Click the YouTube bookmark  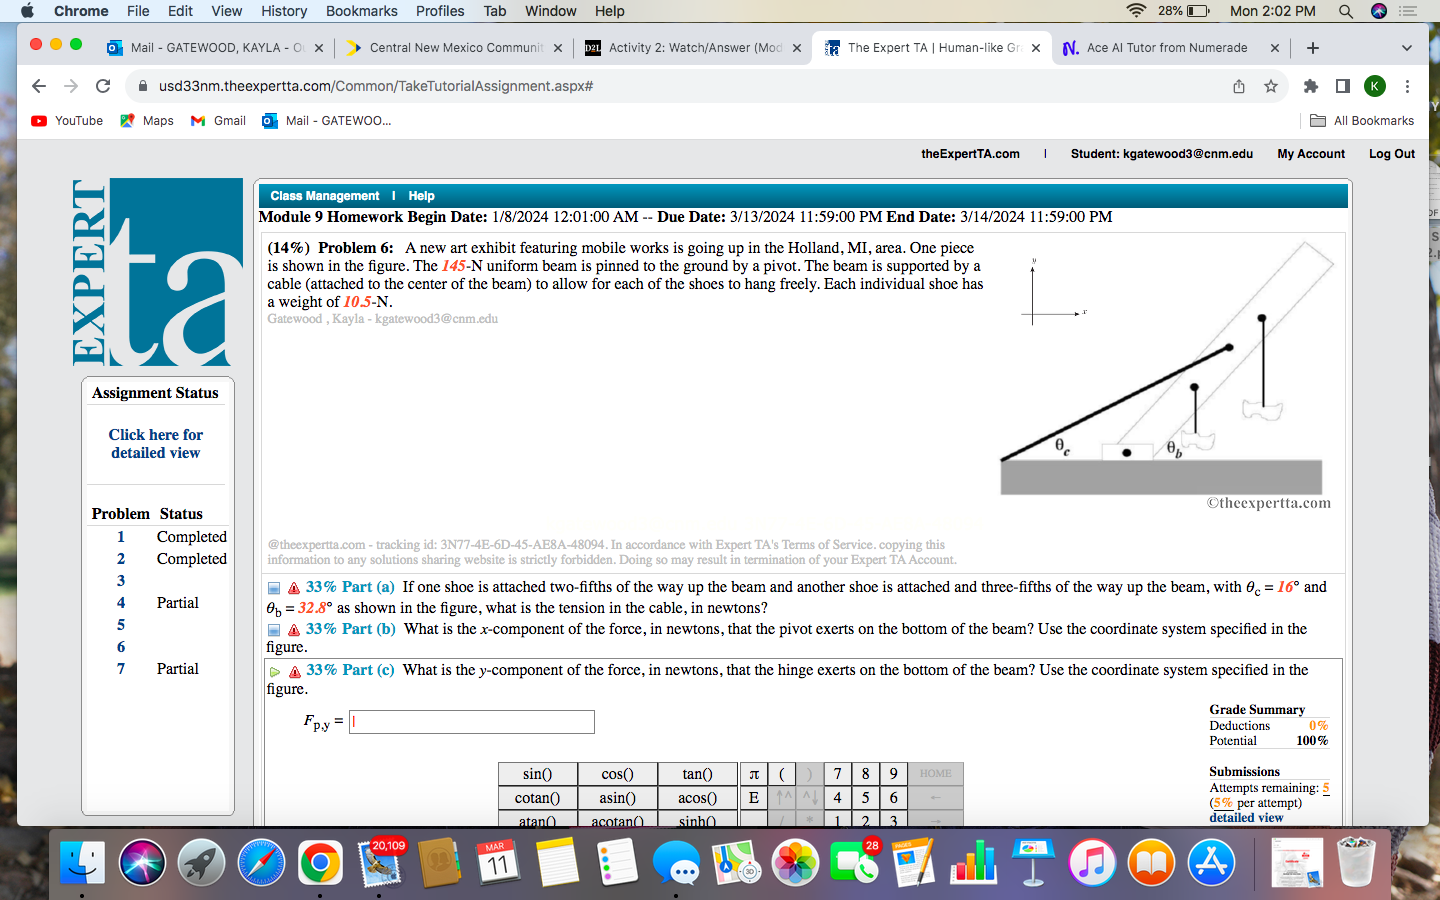point(67,121)
